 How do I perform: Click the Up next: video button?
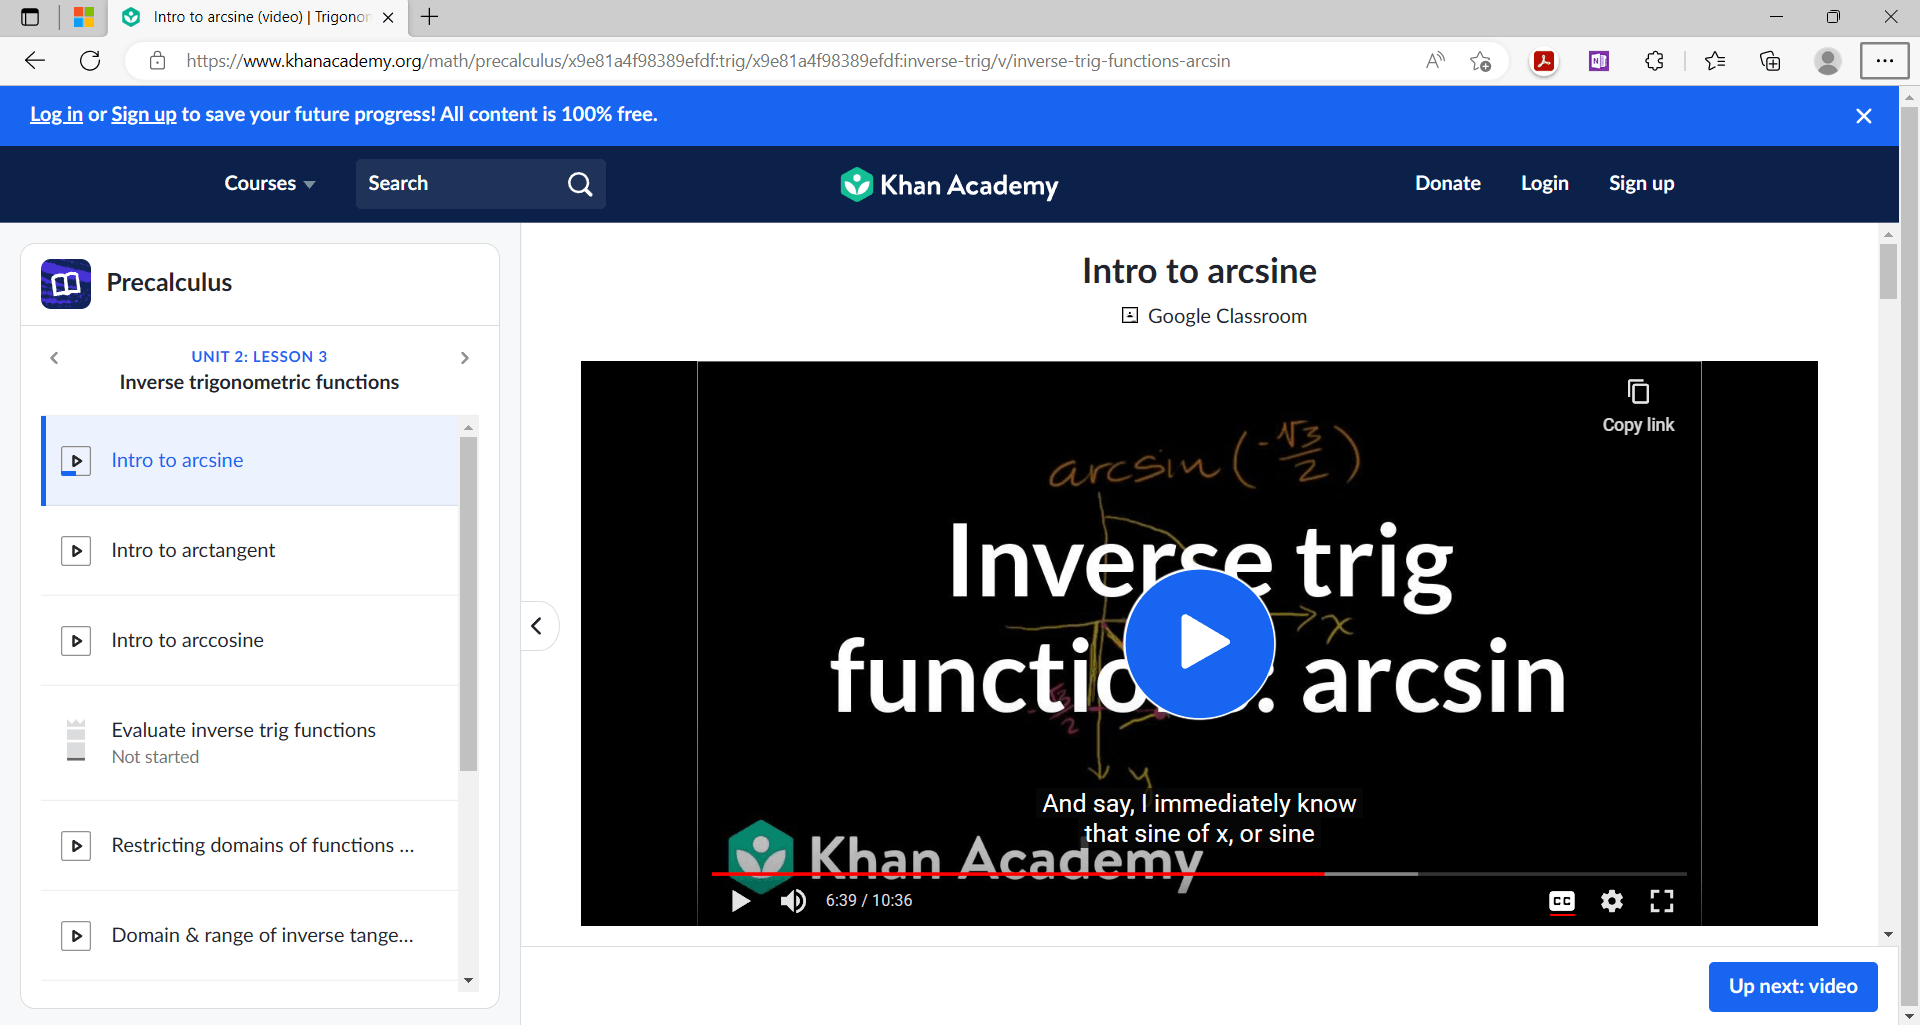pyautogui.click(x=1793, y=987)
